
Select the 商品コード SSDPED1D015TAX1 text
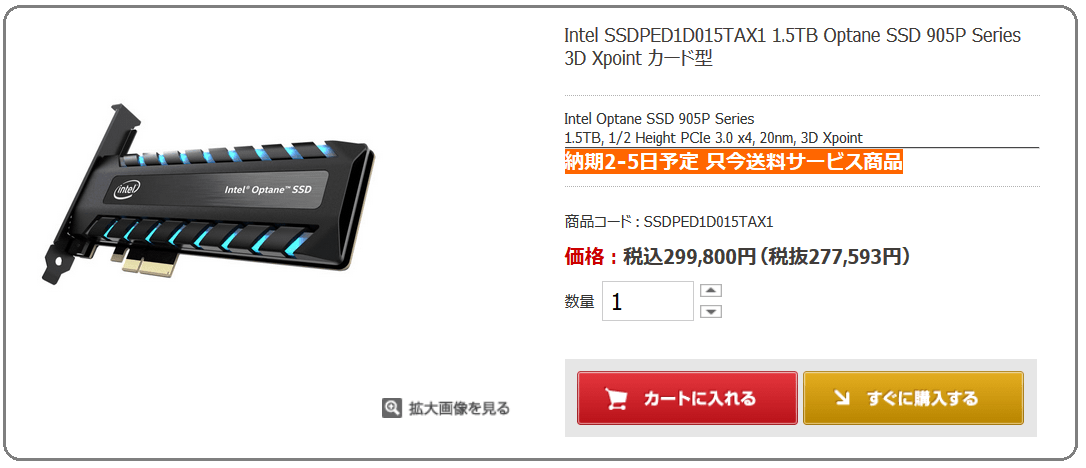coord(668,222)
